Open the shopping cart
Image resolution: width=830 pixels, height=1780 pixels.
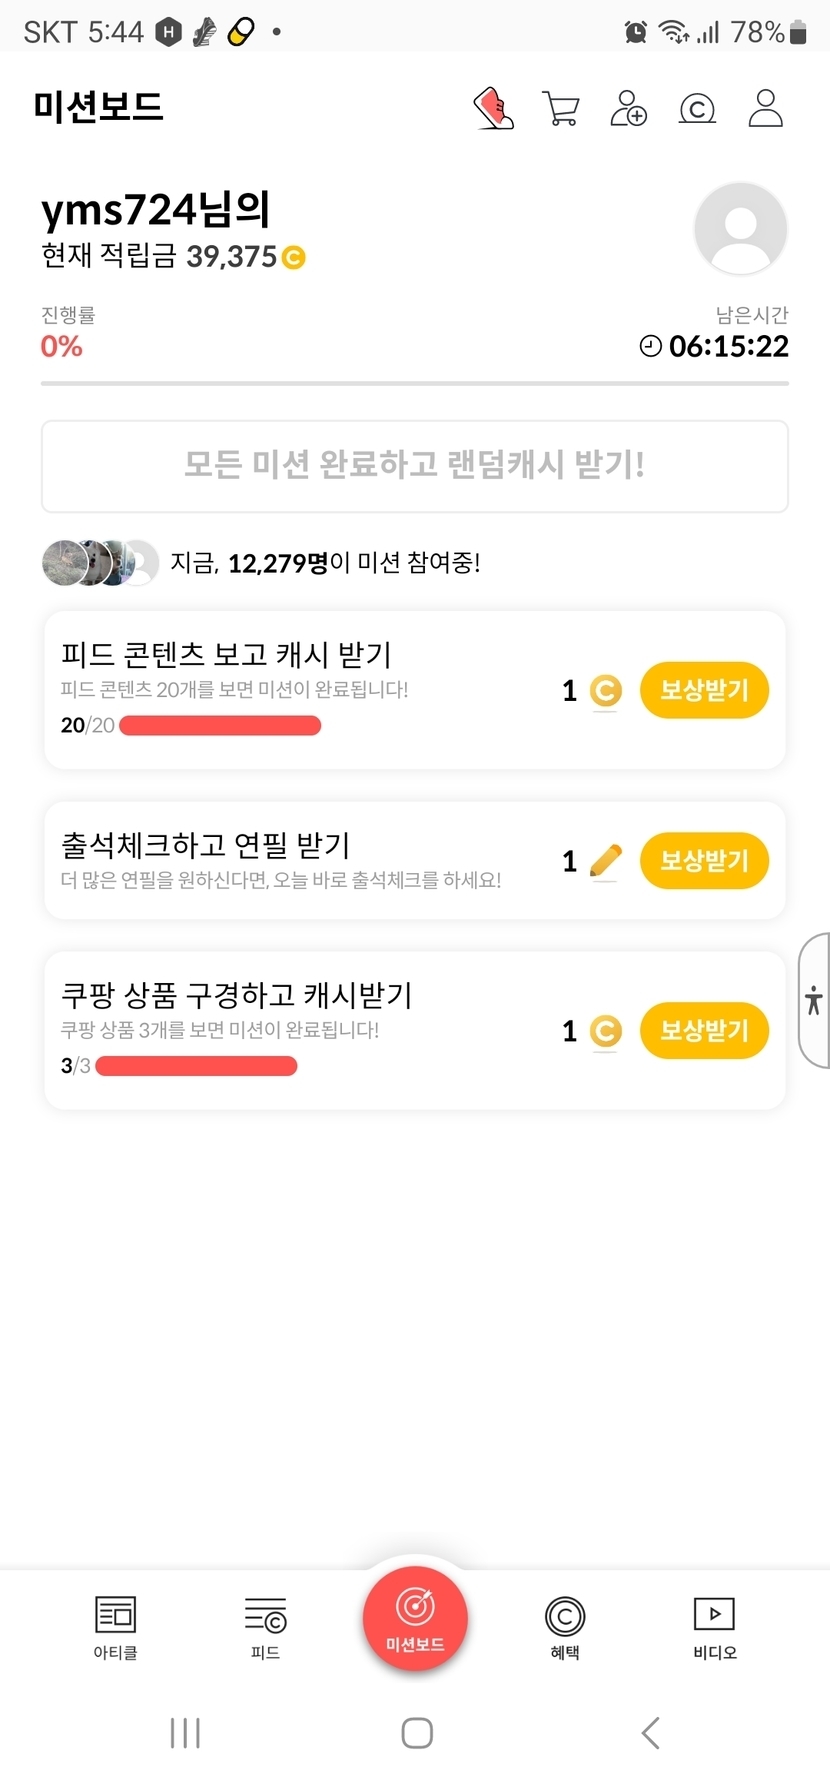point(561,108)
